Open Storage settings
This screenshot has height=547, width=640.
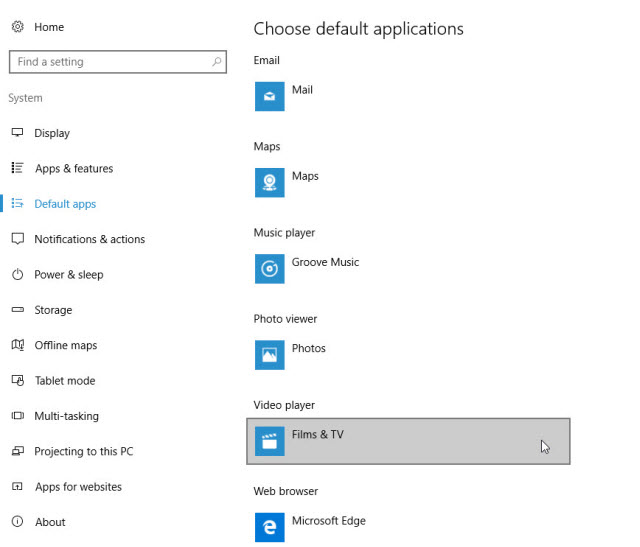[x=53, y=310]
